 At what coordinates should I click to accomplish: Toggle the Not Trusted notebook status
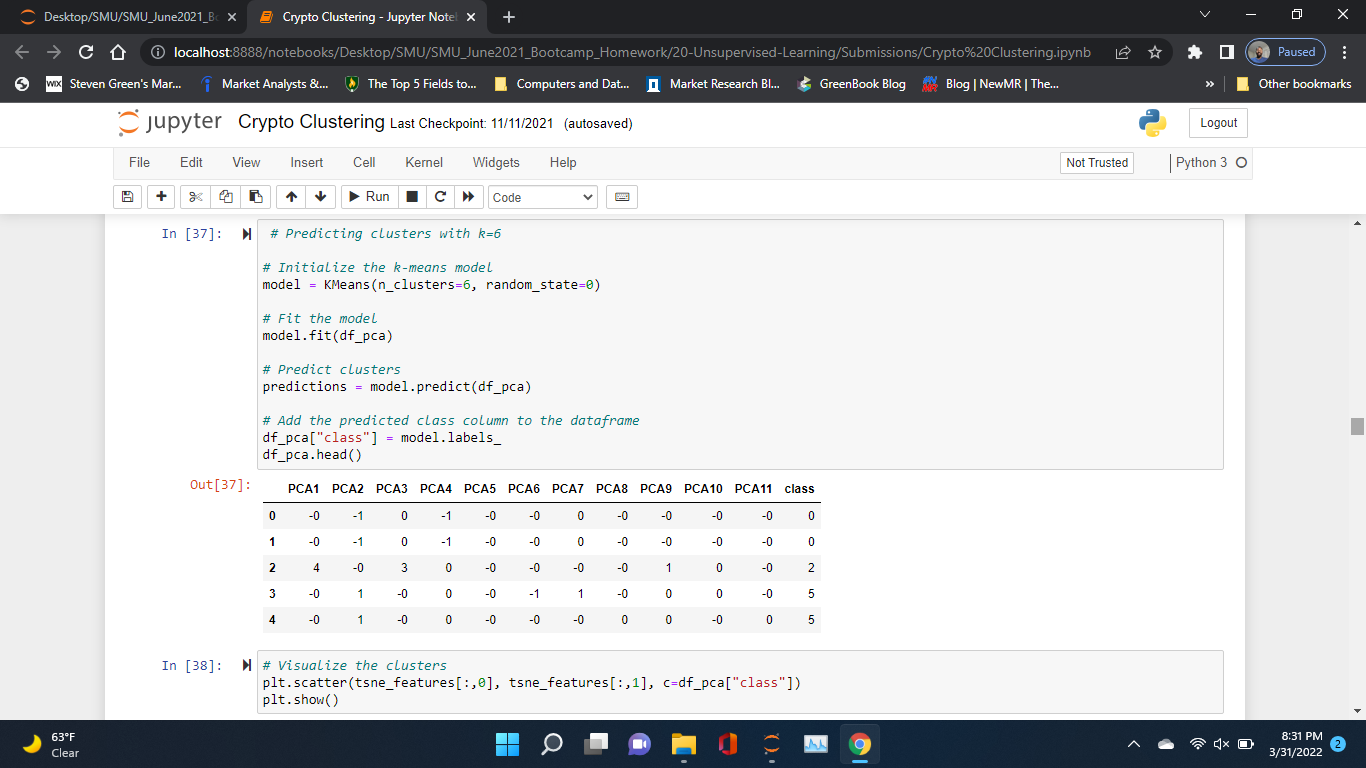(1097, 163)
